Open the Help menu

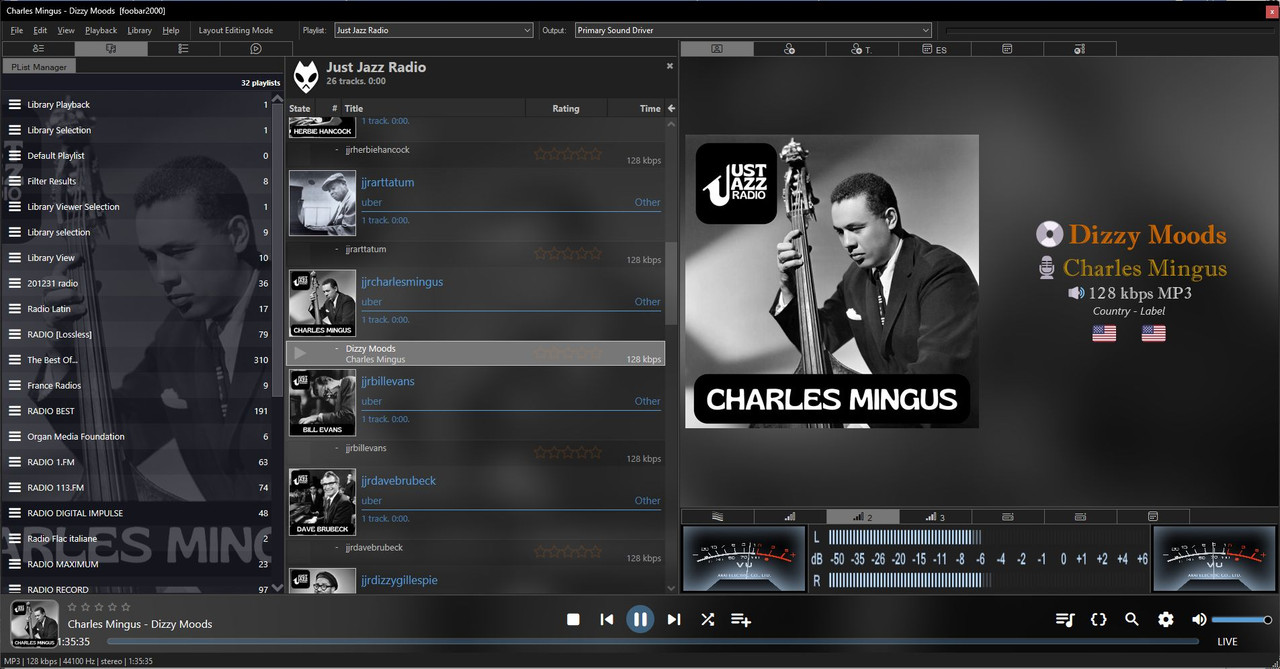[171, 30]
